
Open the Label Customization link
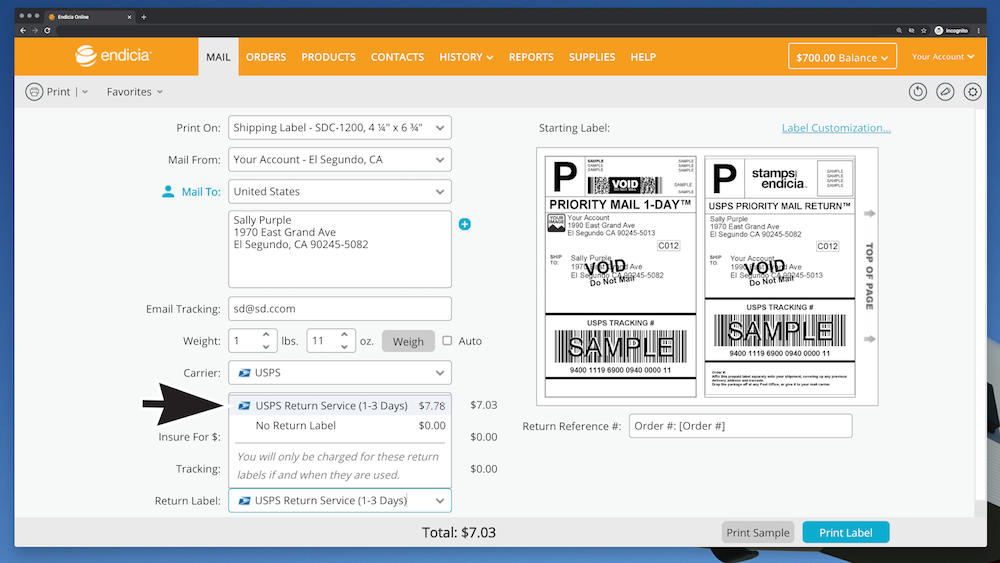pyautogui.click(x=836, y=128)
